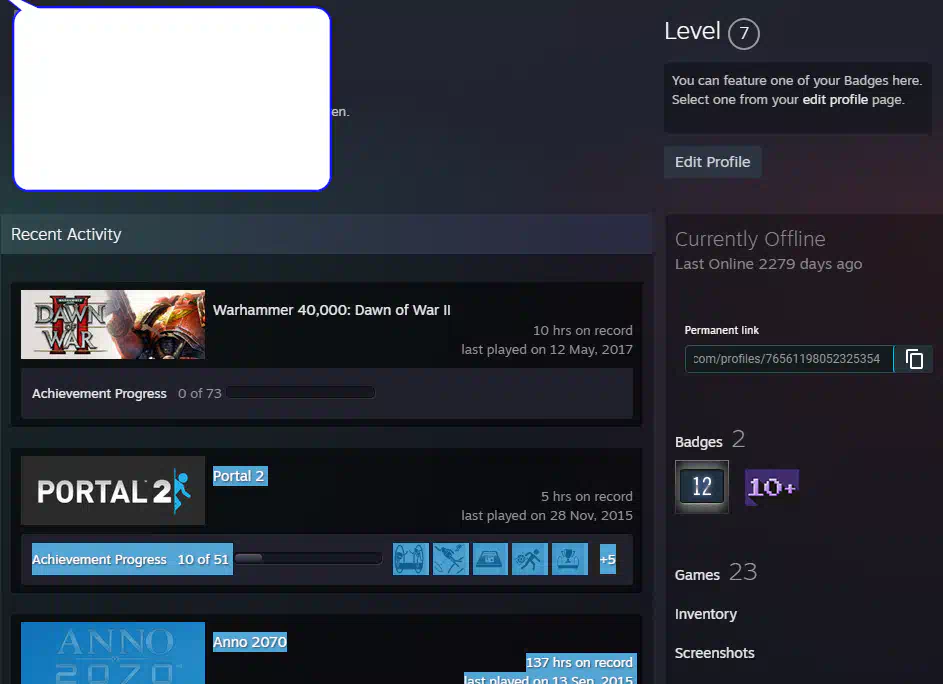The image size is (943, 684).
Task: Open Warhammer 40,000: Dawn of War II title
Action: click(x=331, y=310)
